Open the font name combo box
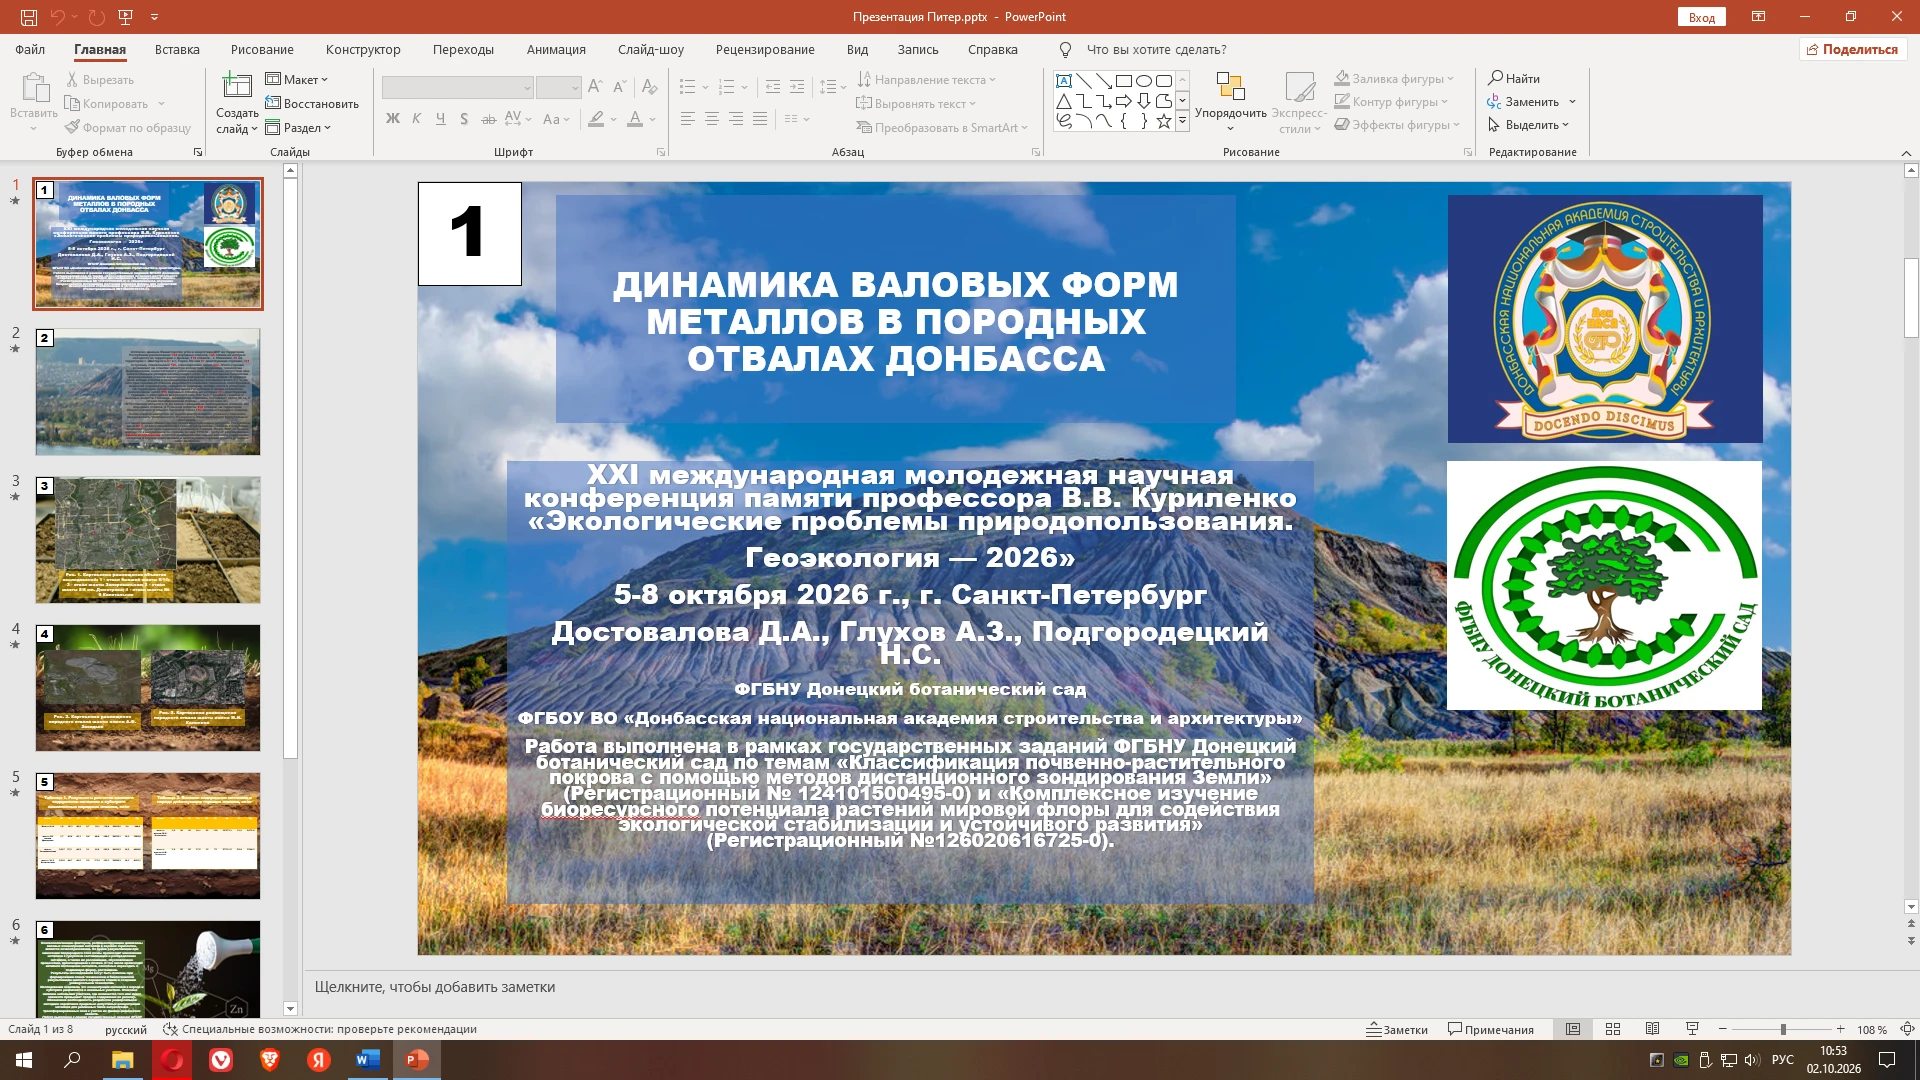This screenshot has width=1920, height=1080. tap(457, 88)
